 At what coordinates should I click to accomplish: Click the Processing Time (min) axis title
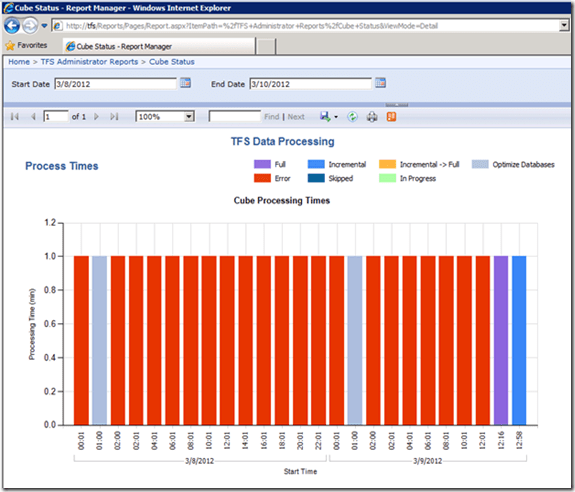(32, 324)
